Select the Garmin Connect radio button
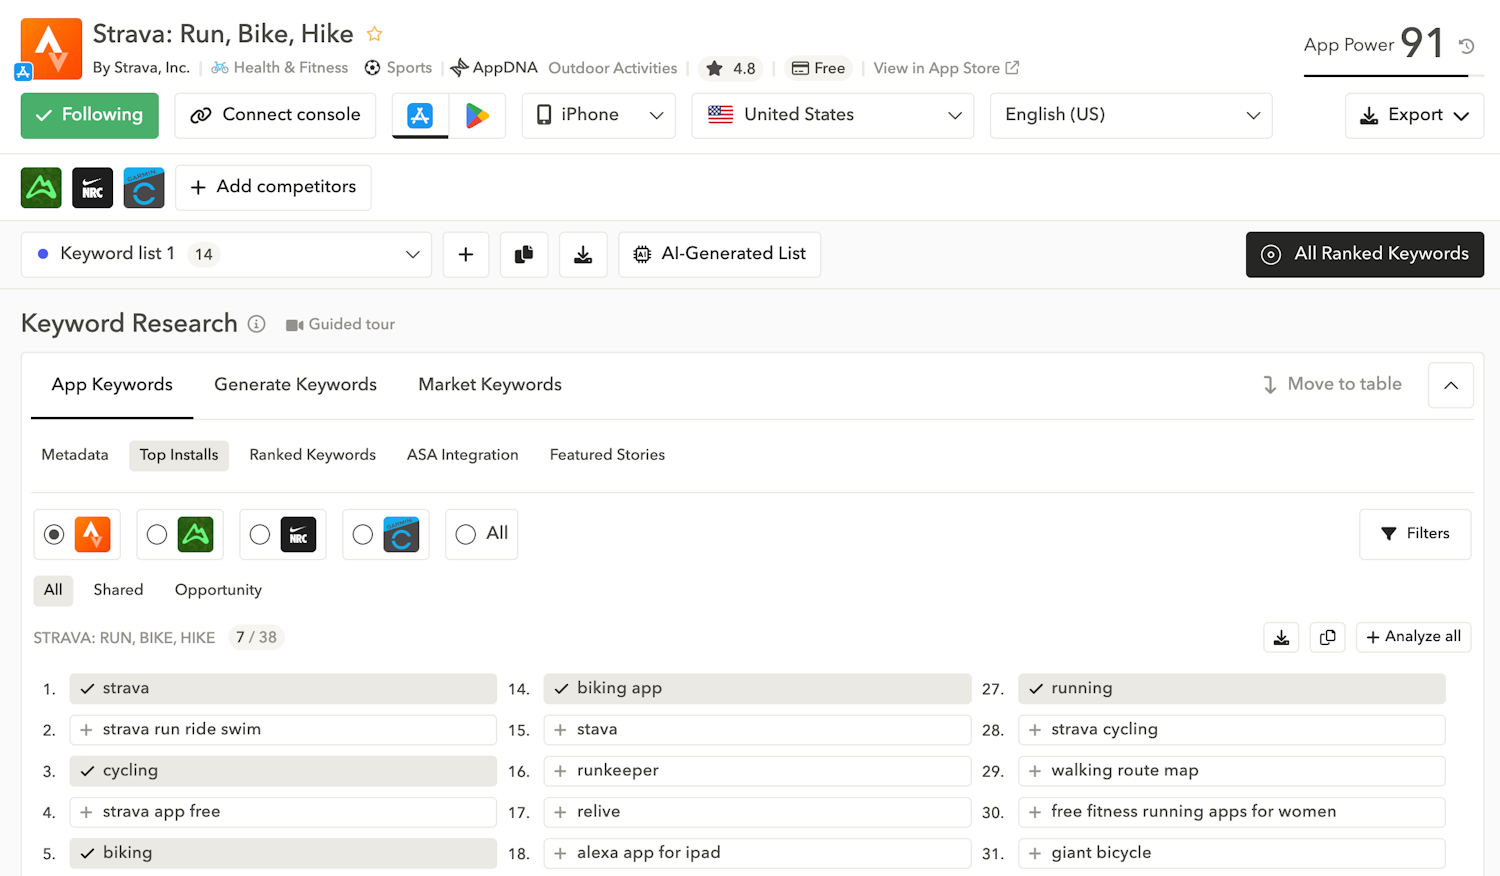The image size is (1500, 876). click(363, 535)
